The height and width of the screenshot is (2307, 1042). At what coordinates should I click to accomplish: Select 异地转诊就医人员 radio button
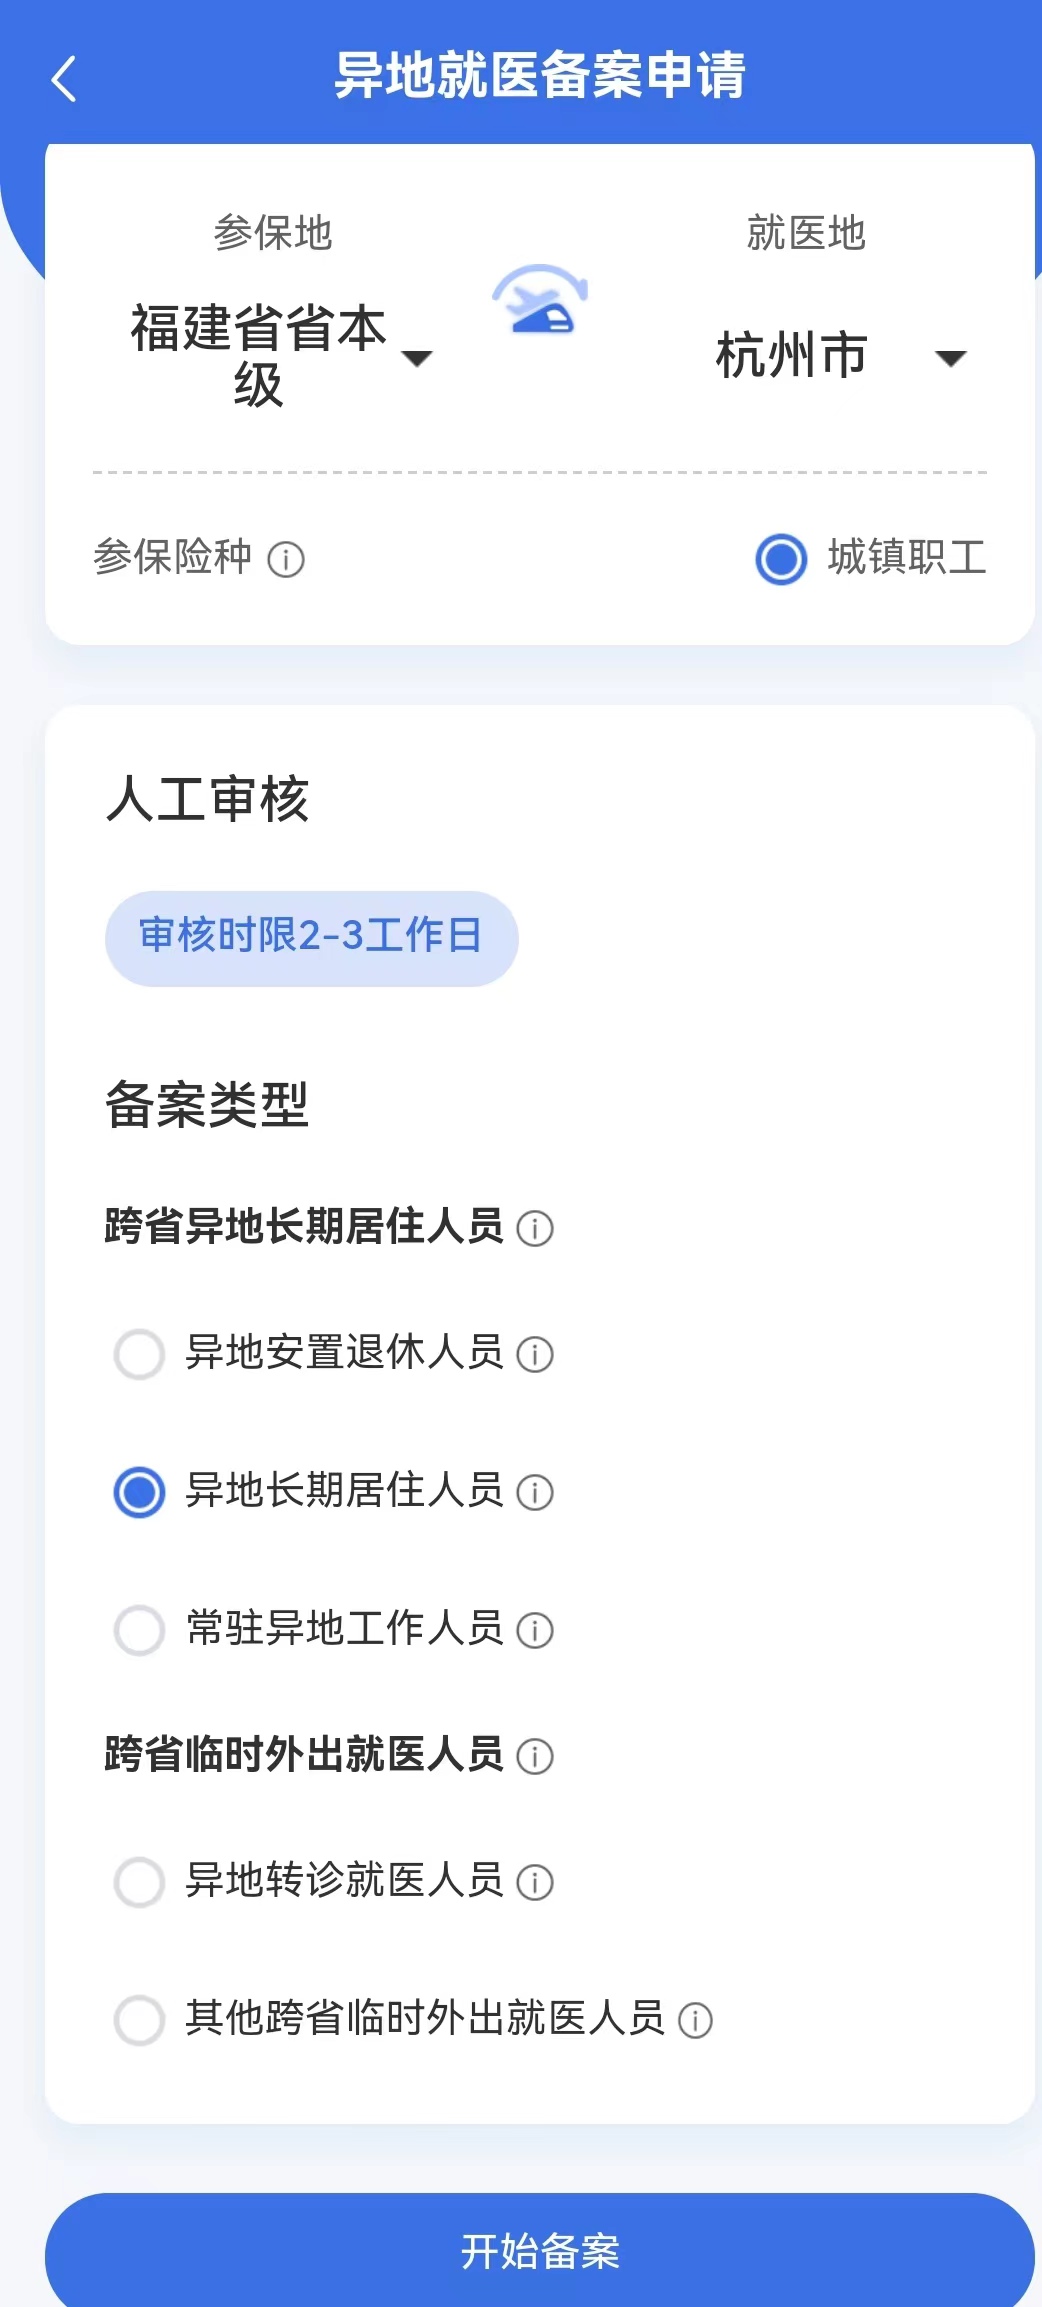click(140, 1882)
